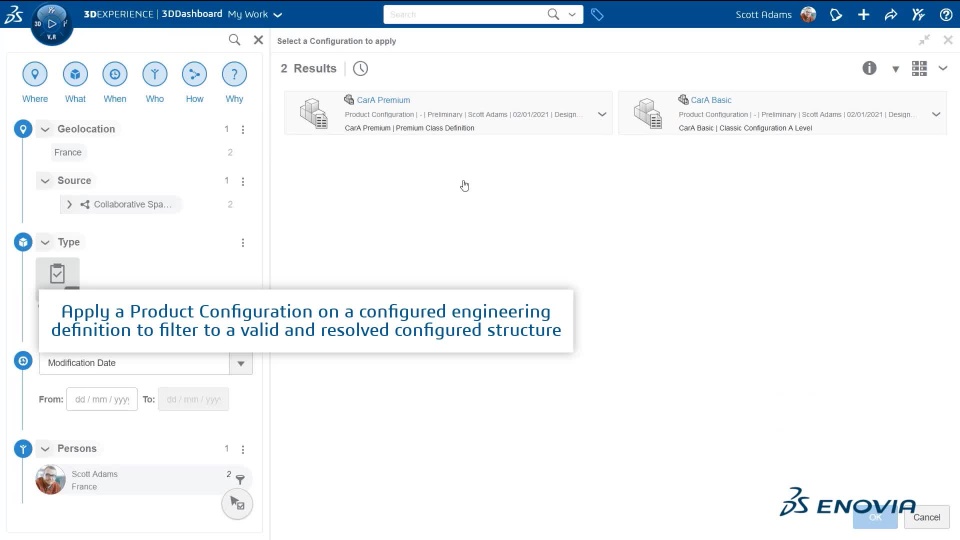This screenshot has width=960, height=540.
Task: Click the OK button
Action: [x=876, y=517]
